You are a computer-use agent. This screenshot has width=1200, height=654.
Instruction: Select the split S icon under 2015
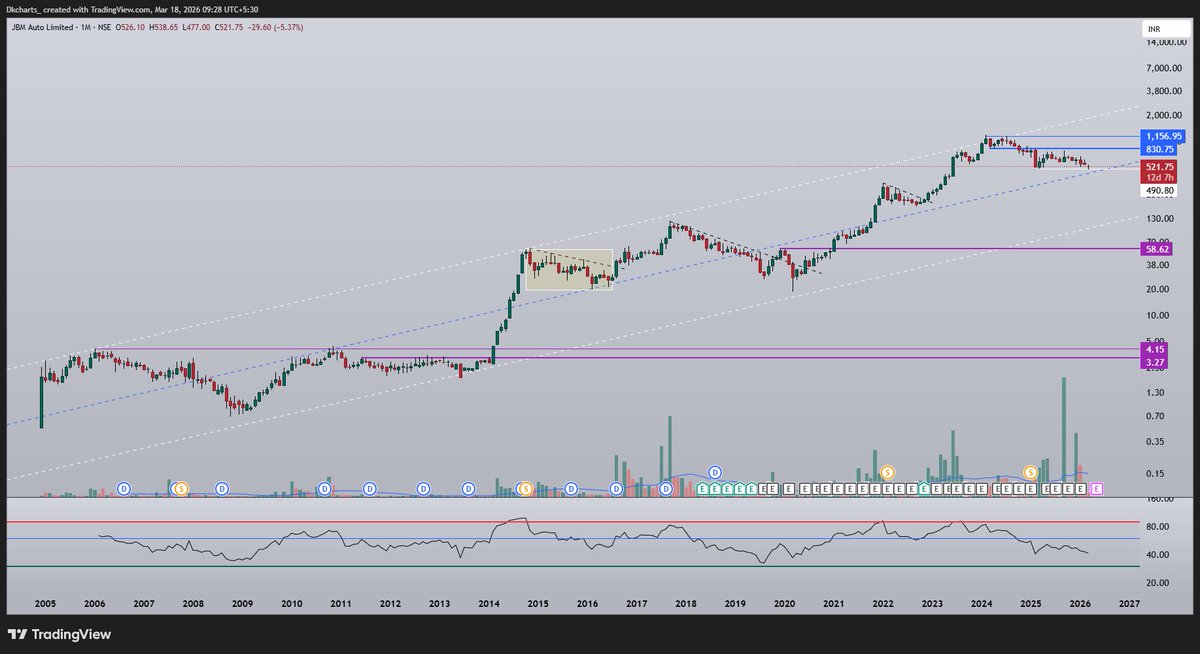point(526,489)
